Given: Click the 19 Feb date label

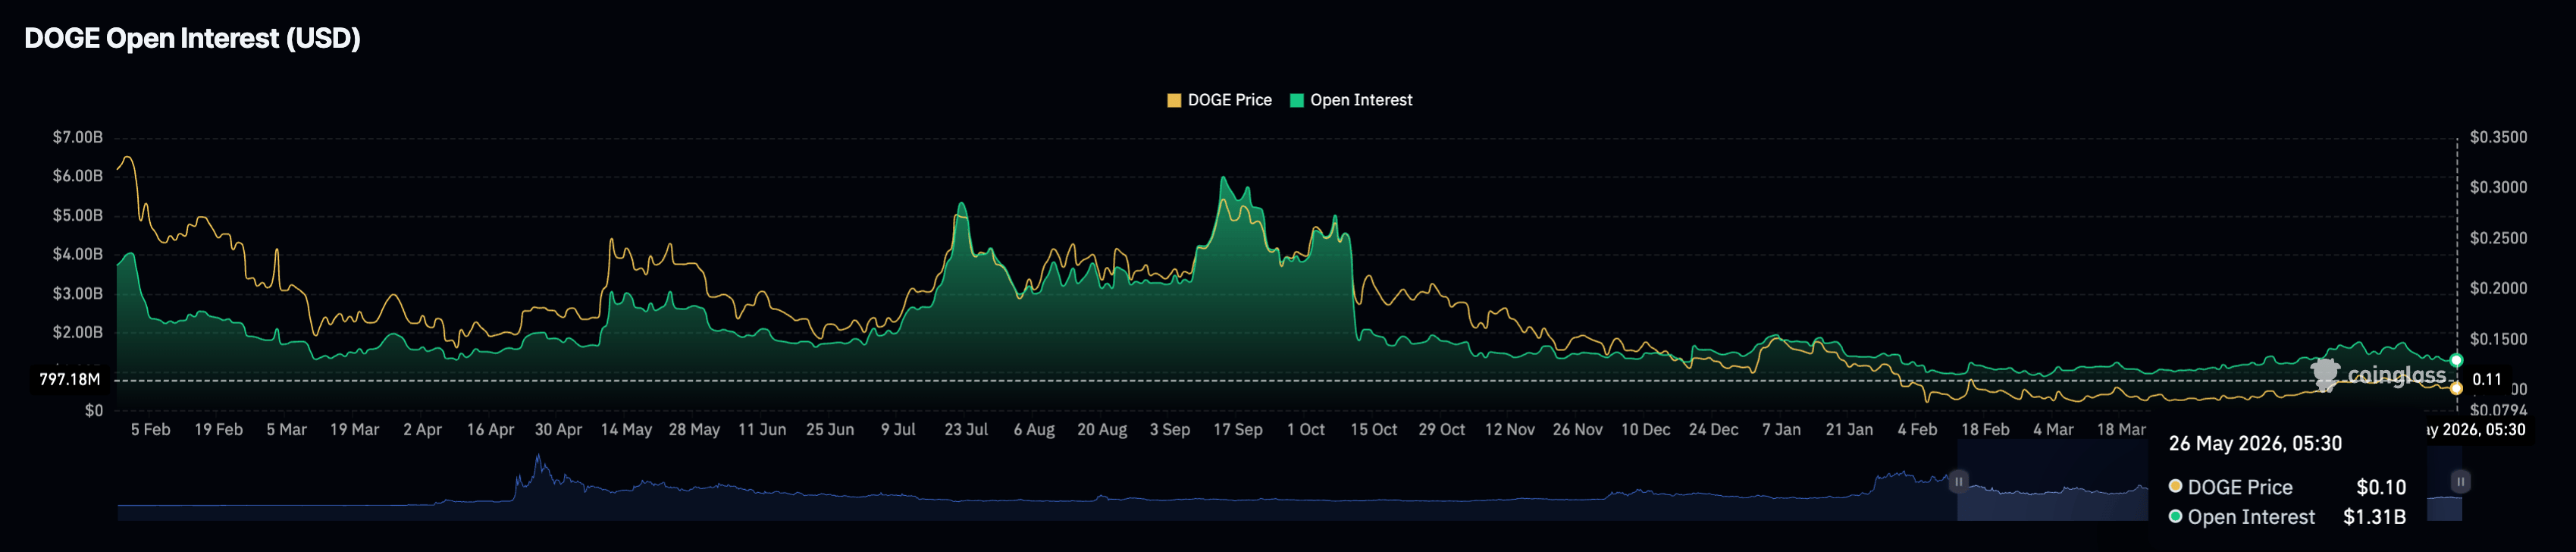Looking at the screenshot, I should click(219, 429).
